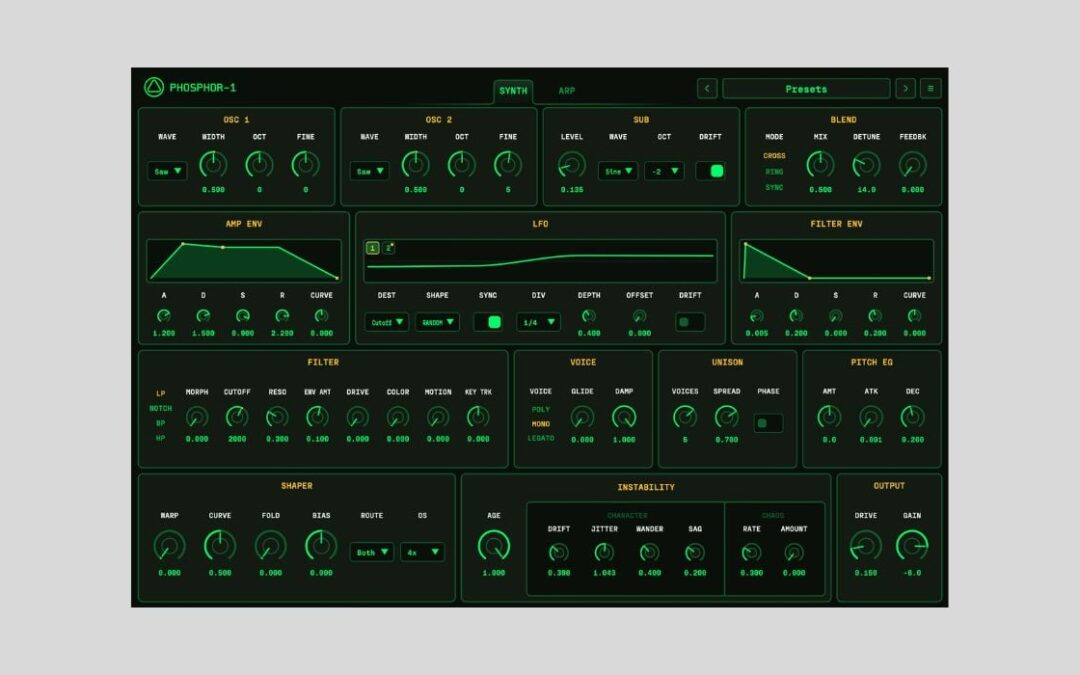Go to next preset arrow button
The image size is (1080, 675).
click(905, 88)
